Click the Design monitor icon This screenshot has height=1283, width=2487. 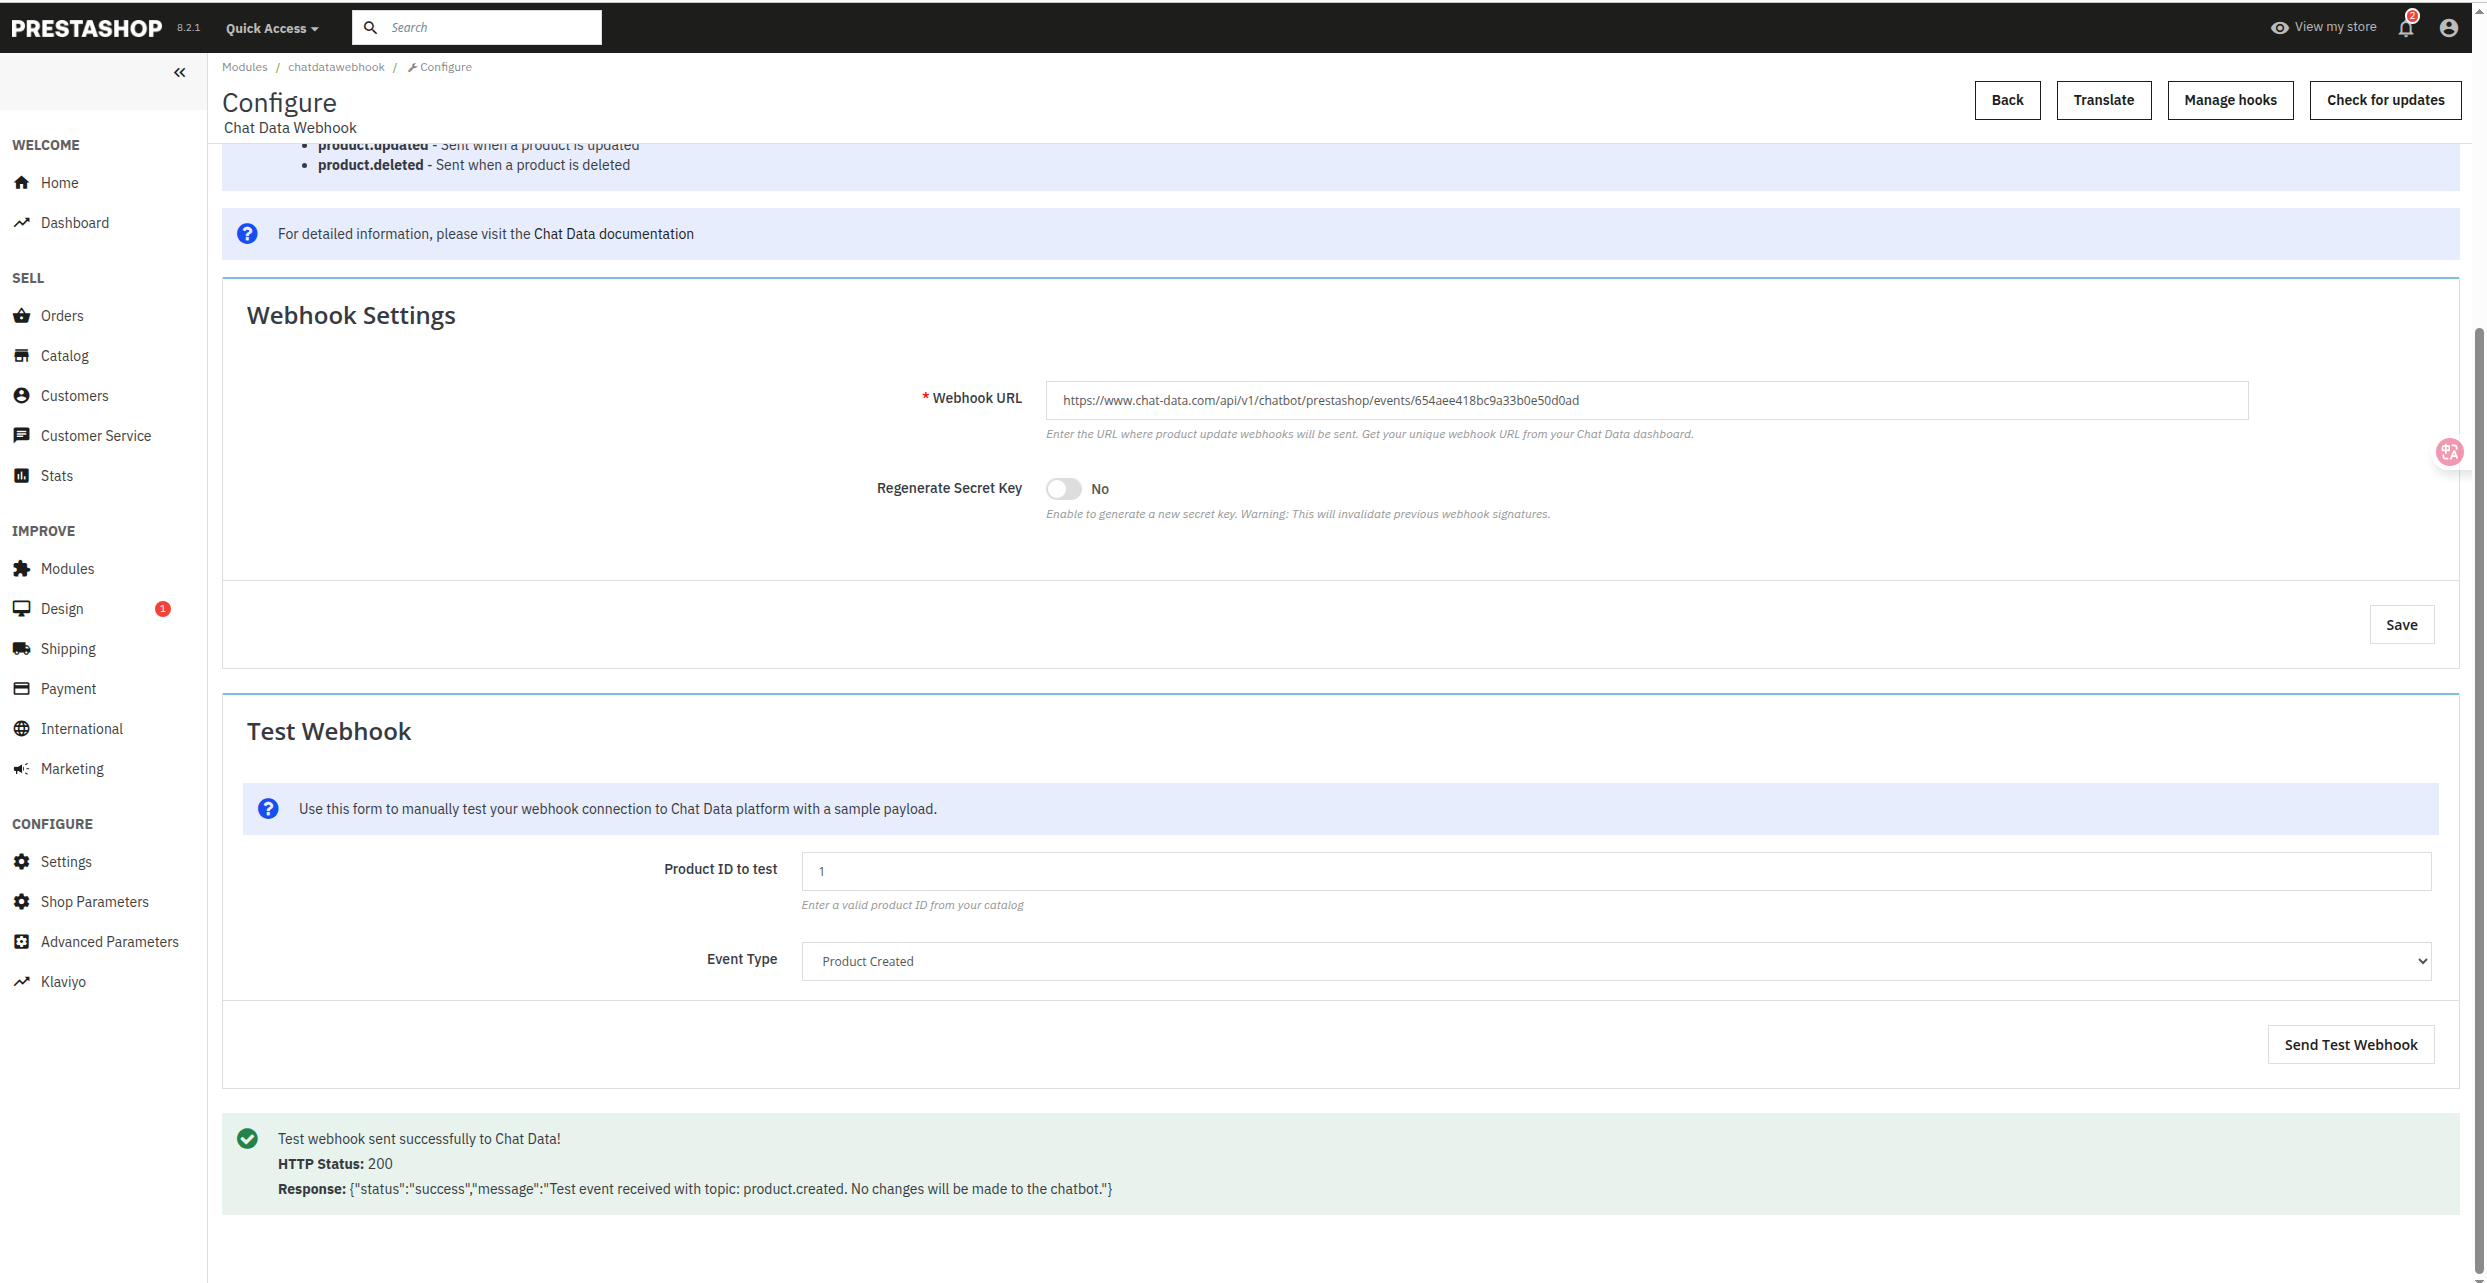tap(22, 609)
